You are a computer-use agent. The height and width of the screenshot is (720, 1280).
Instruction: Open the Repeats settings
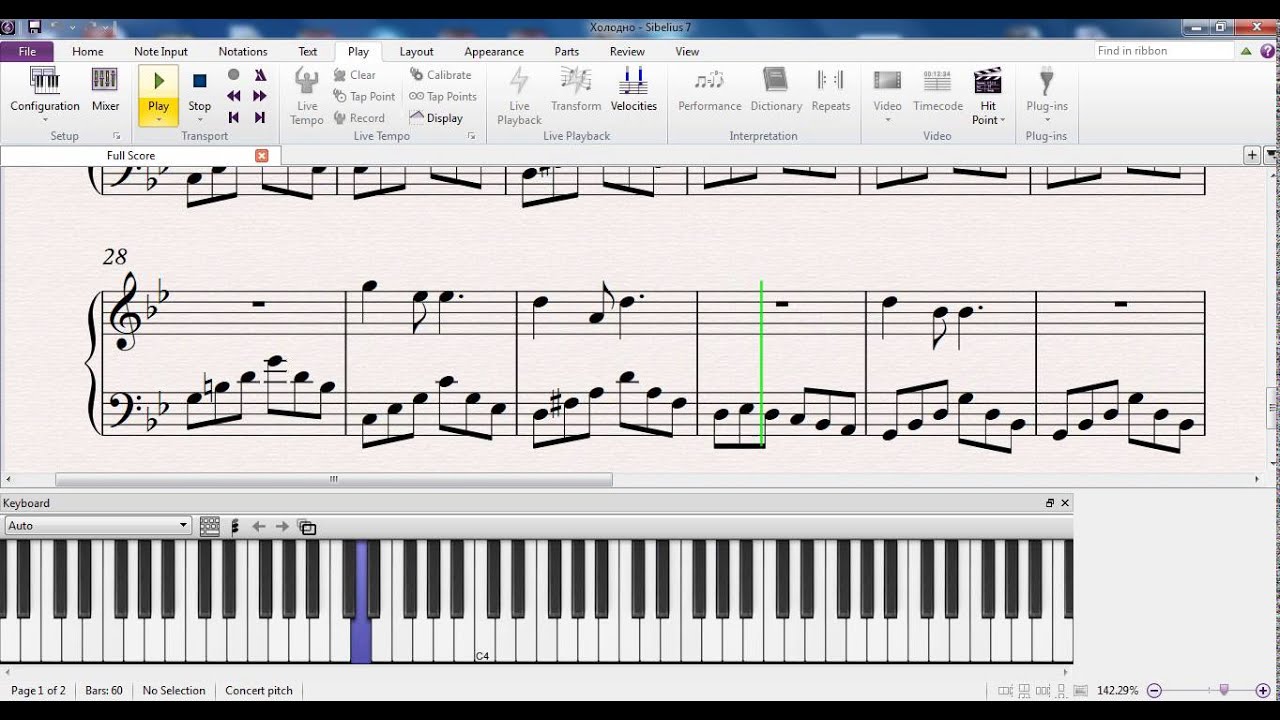831,90
